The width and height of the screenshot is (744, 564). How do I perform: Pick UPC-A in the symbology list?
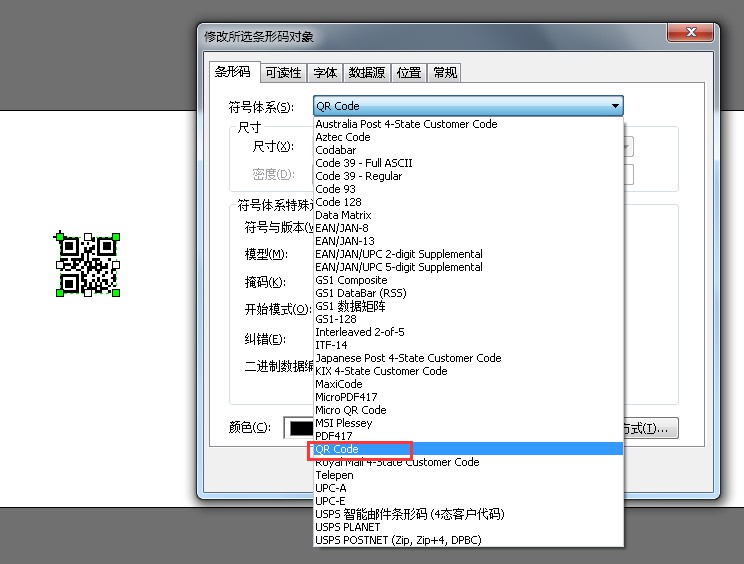point(331,488)
